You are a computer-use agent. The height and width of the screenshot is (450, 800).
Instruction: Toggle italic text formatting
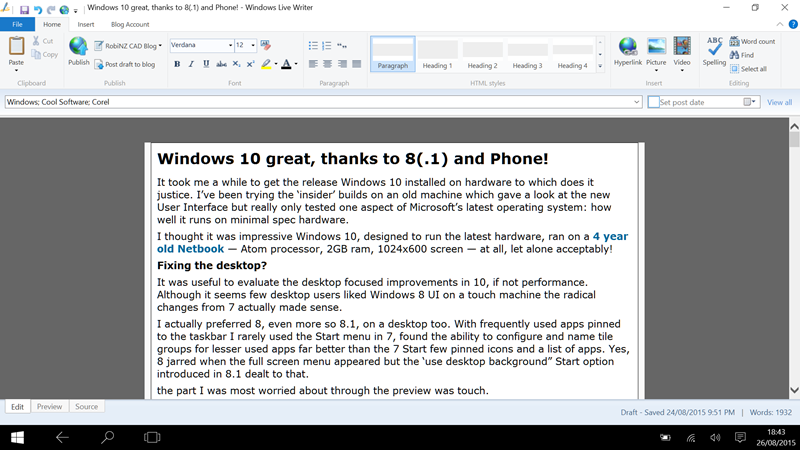(191, 64)
